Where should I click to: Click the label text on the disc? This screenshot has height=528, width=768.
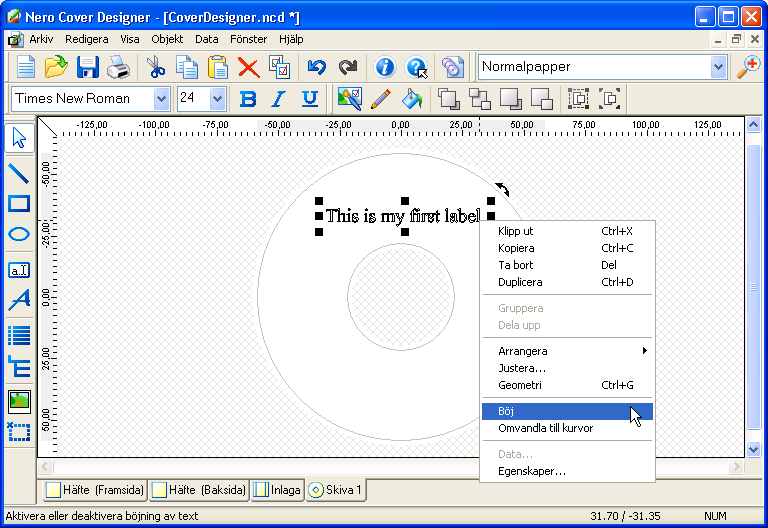click(403, 216)
